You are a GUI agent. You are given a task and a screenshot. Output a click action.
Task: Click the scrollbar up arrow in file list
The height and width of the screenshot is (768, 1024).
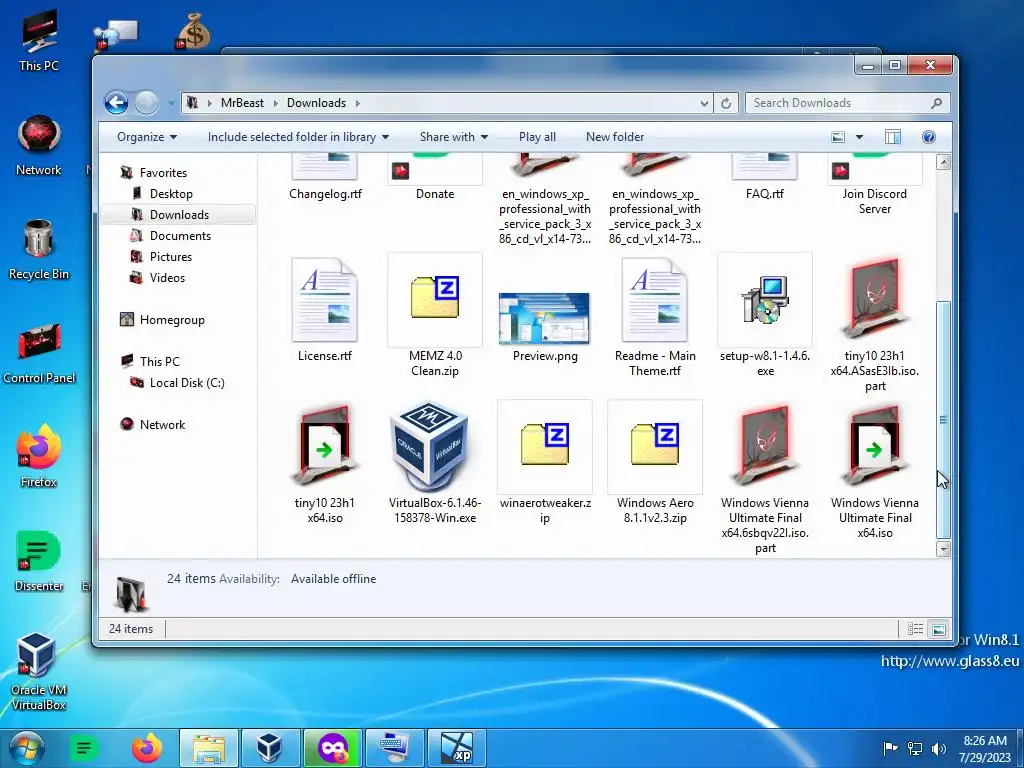[943, 162]
